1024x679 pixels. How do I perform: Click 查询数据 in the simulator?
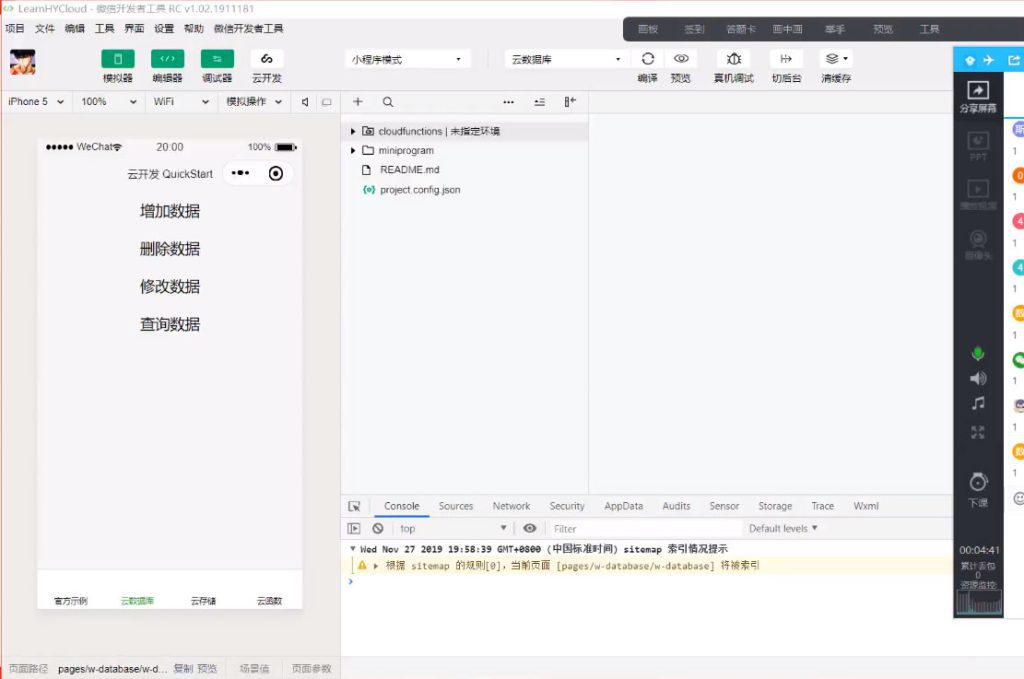pos(170,324)
